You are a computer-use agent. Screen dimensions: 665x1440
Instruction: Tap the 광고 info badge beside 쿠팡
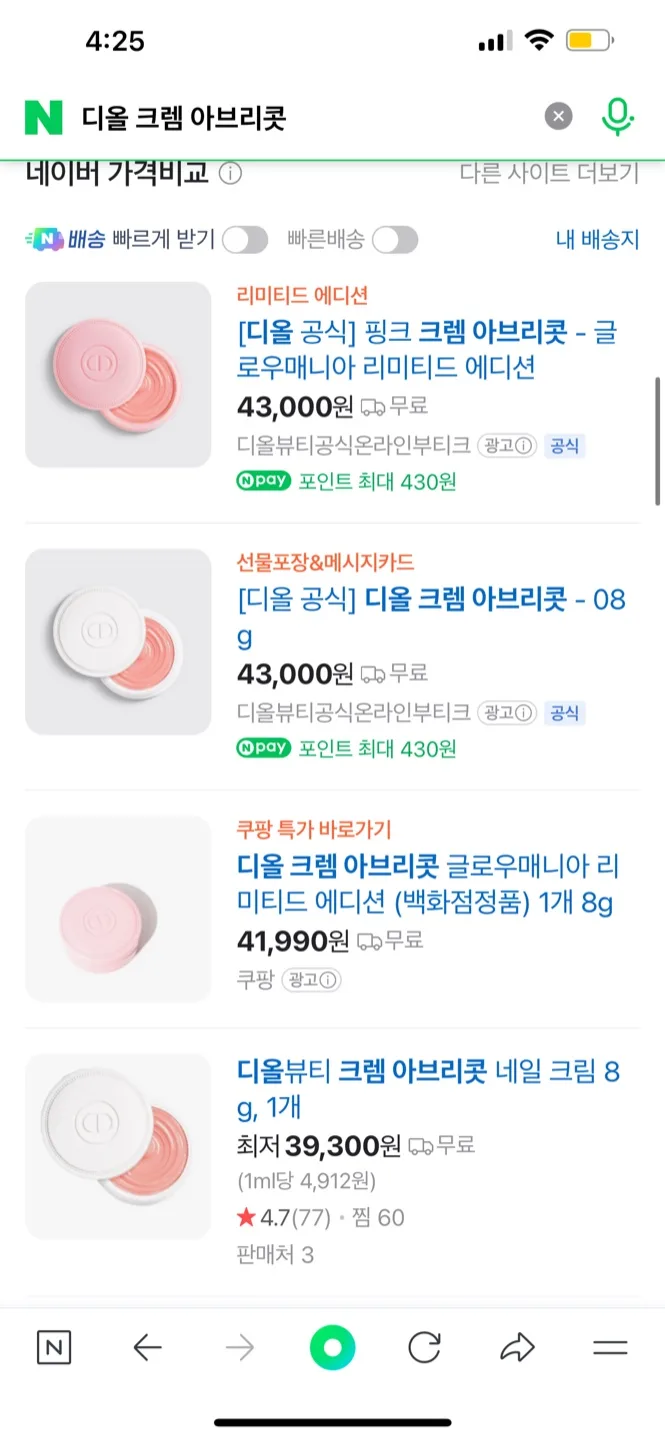[311, 980]
